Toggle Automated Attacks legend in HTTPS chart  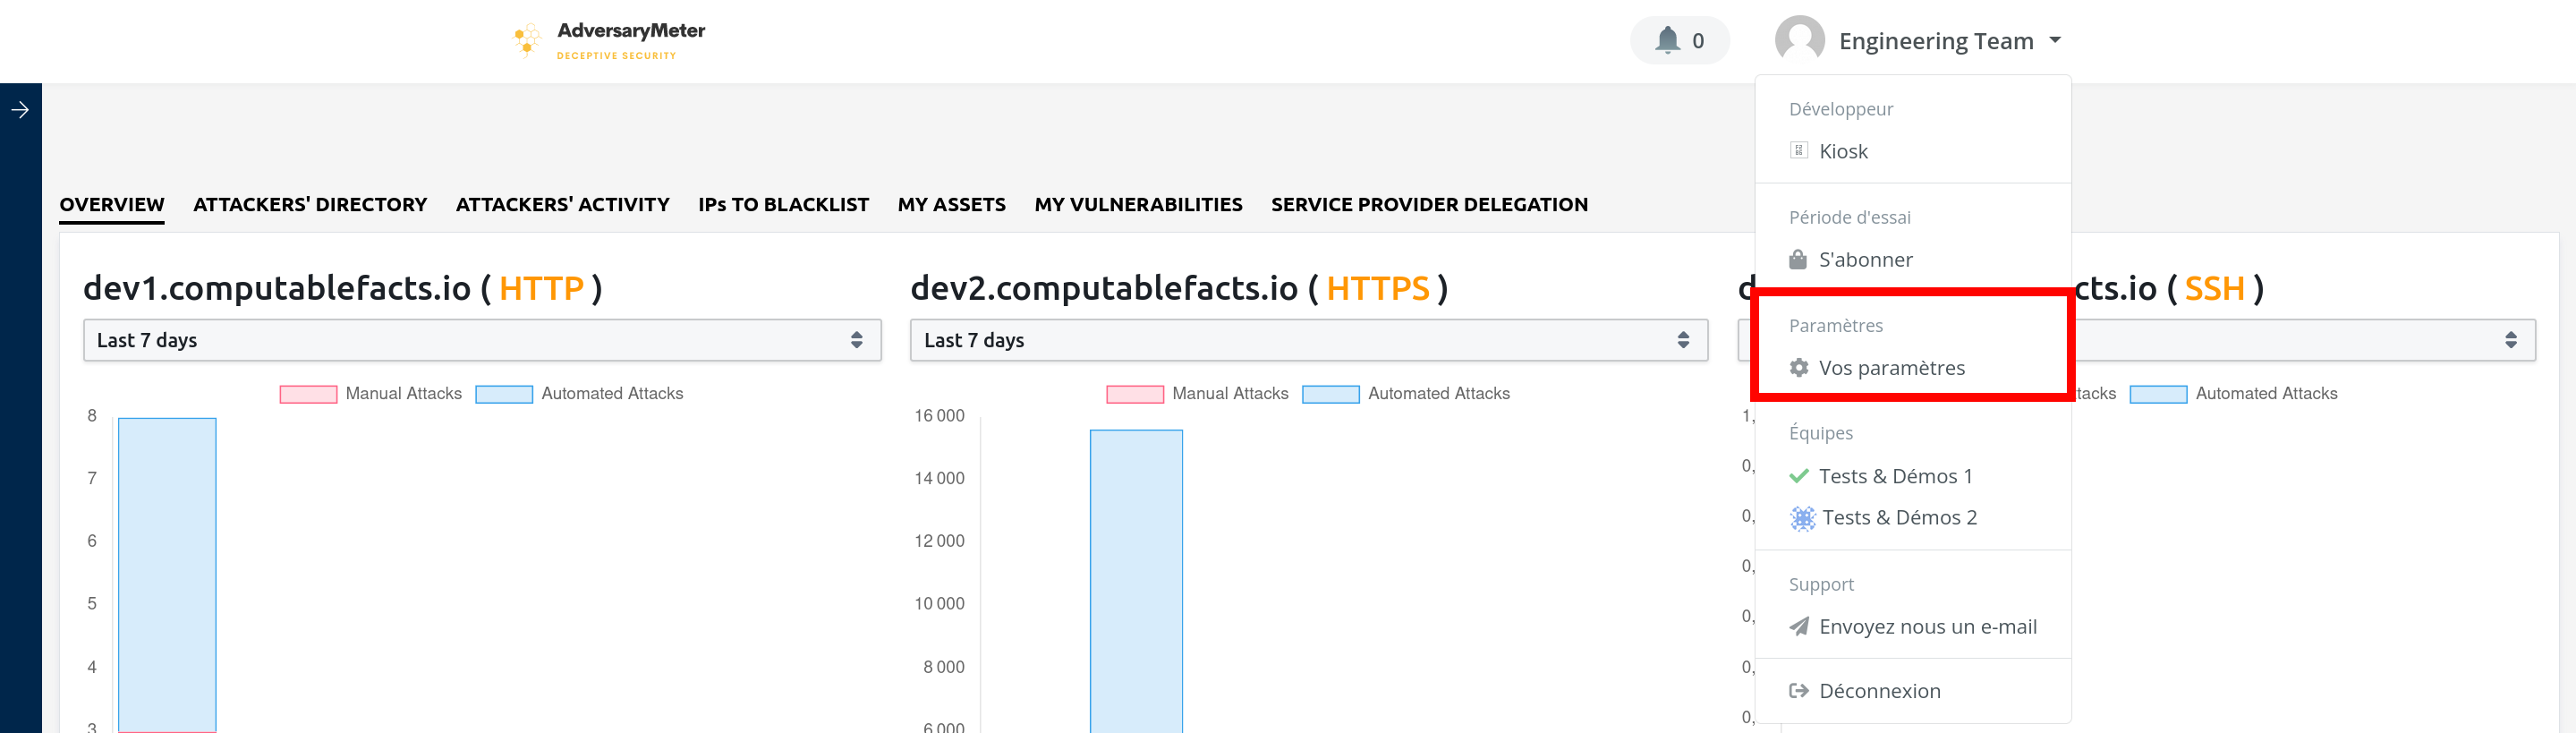[x=1438, y=394]
